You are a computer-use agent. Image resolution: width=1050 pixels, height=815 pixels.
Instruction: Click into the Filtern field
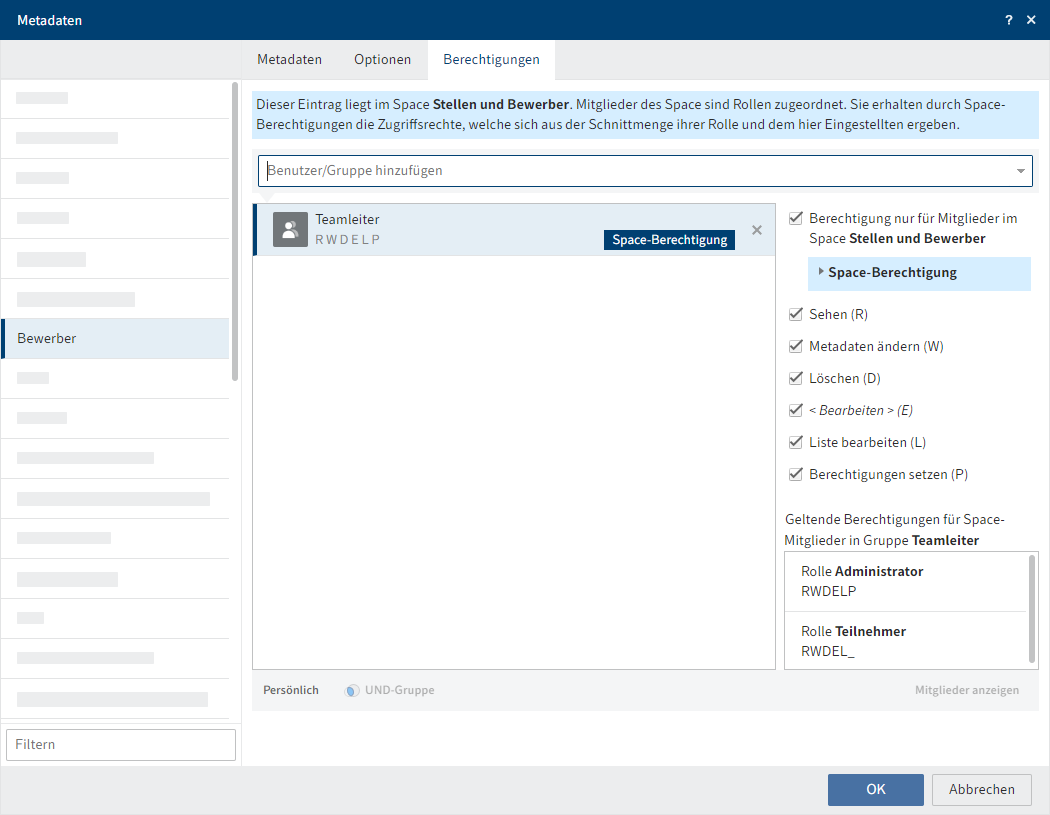pos(121,745)
